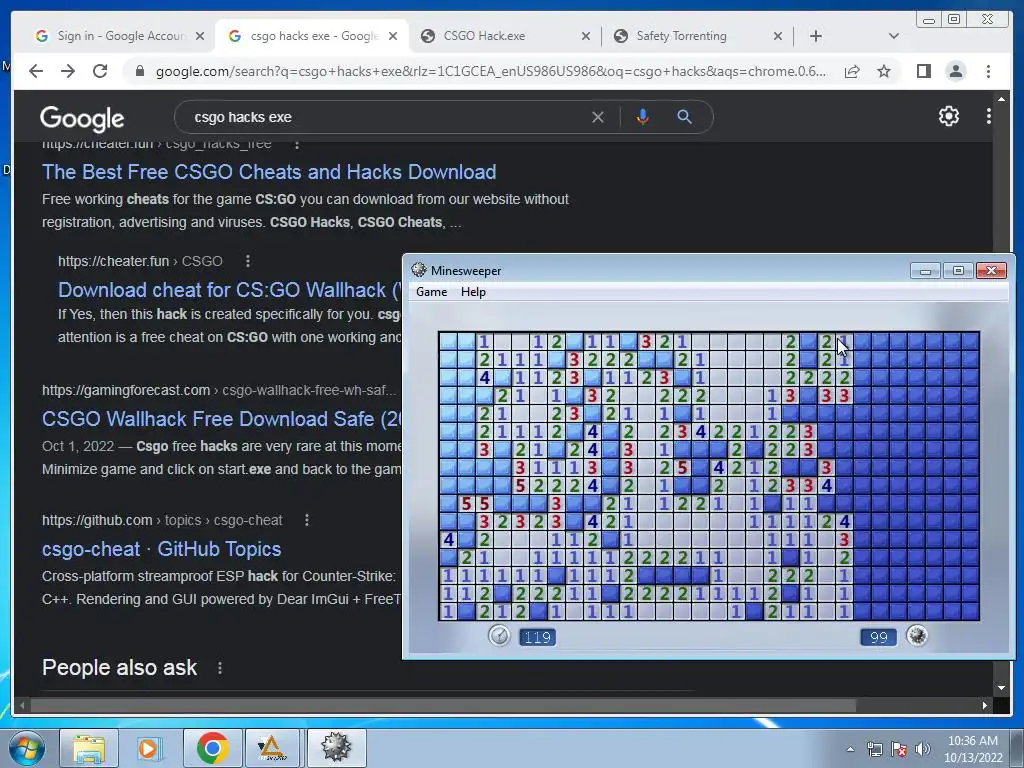Image resolution: width=1024 pixels, height=768 pixels.
Task: Reload the Google search page
Action: coord(100,71)
